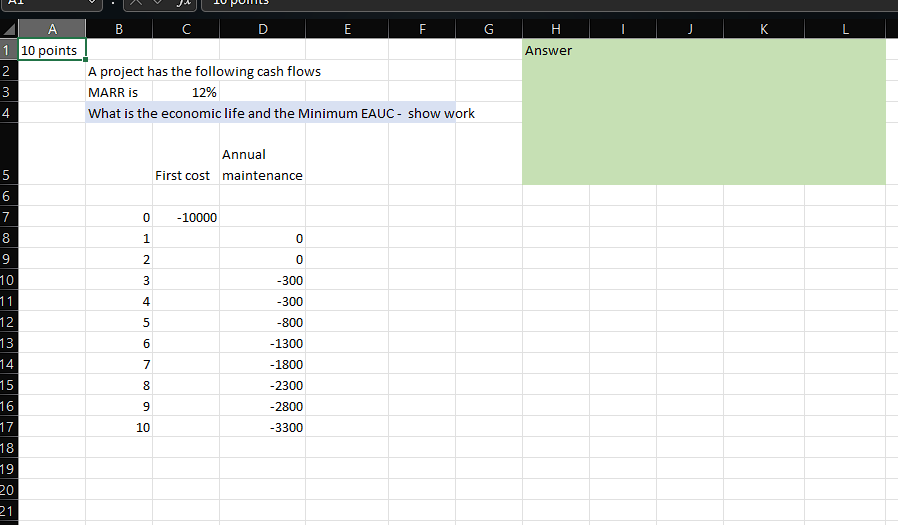This screenshot has height=525, width=898.
Task: Select year 9 cell in column B
Action: click(x=119, y=406)
